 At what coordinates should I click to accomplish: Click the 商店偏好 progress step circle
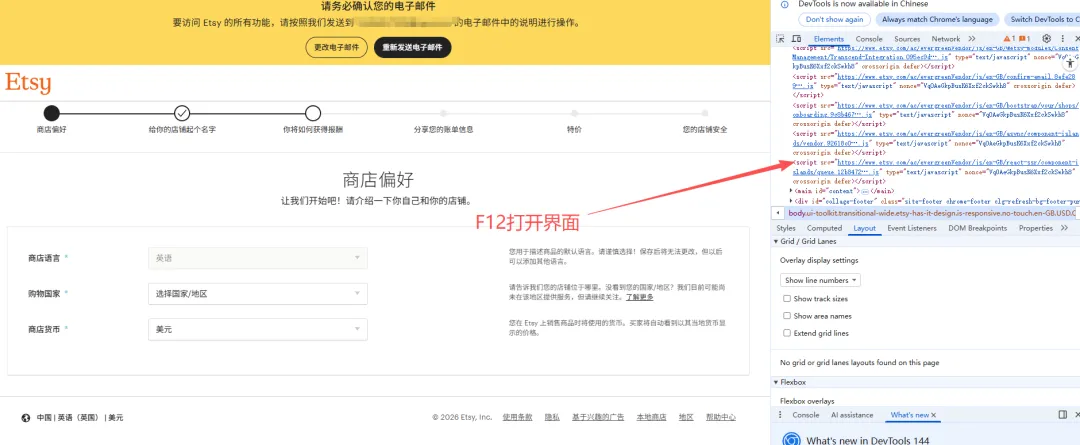point(52,113)
